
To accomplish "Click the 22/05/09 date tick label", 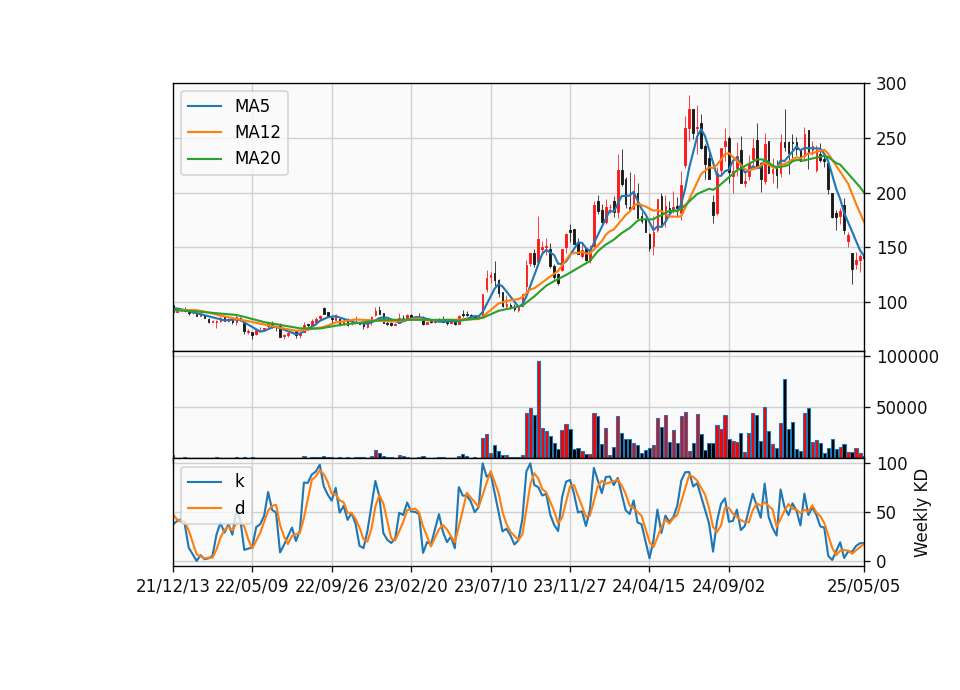I will pos(252,586).
